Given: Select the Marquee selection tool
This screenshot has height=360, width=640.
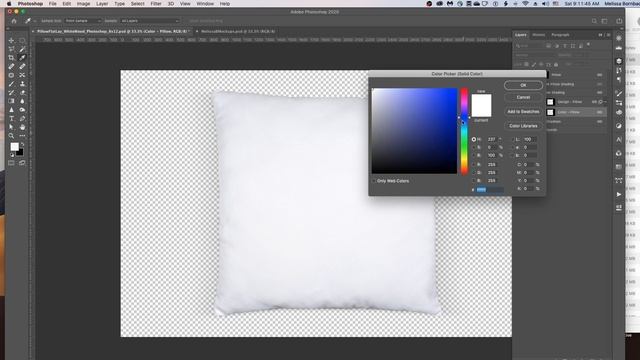Looking at the screenshot, I should pos(22,40).
